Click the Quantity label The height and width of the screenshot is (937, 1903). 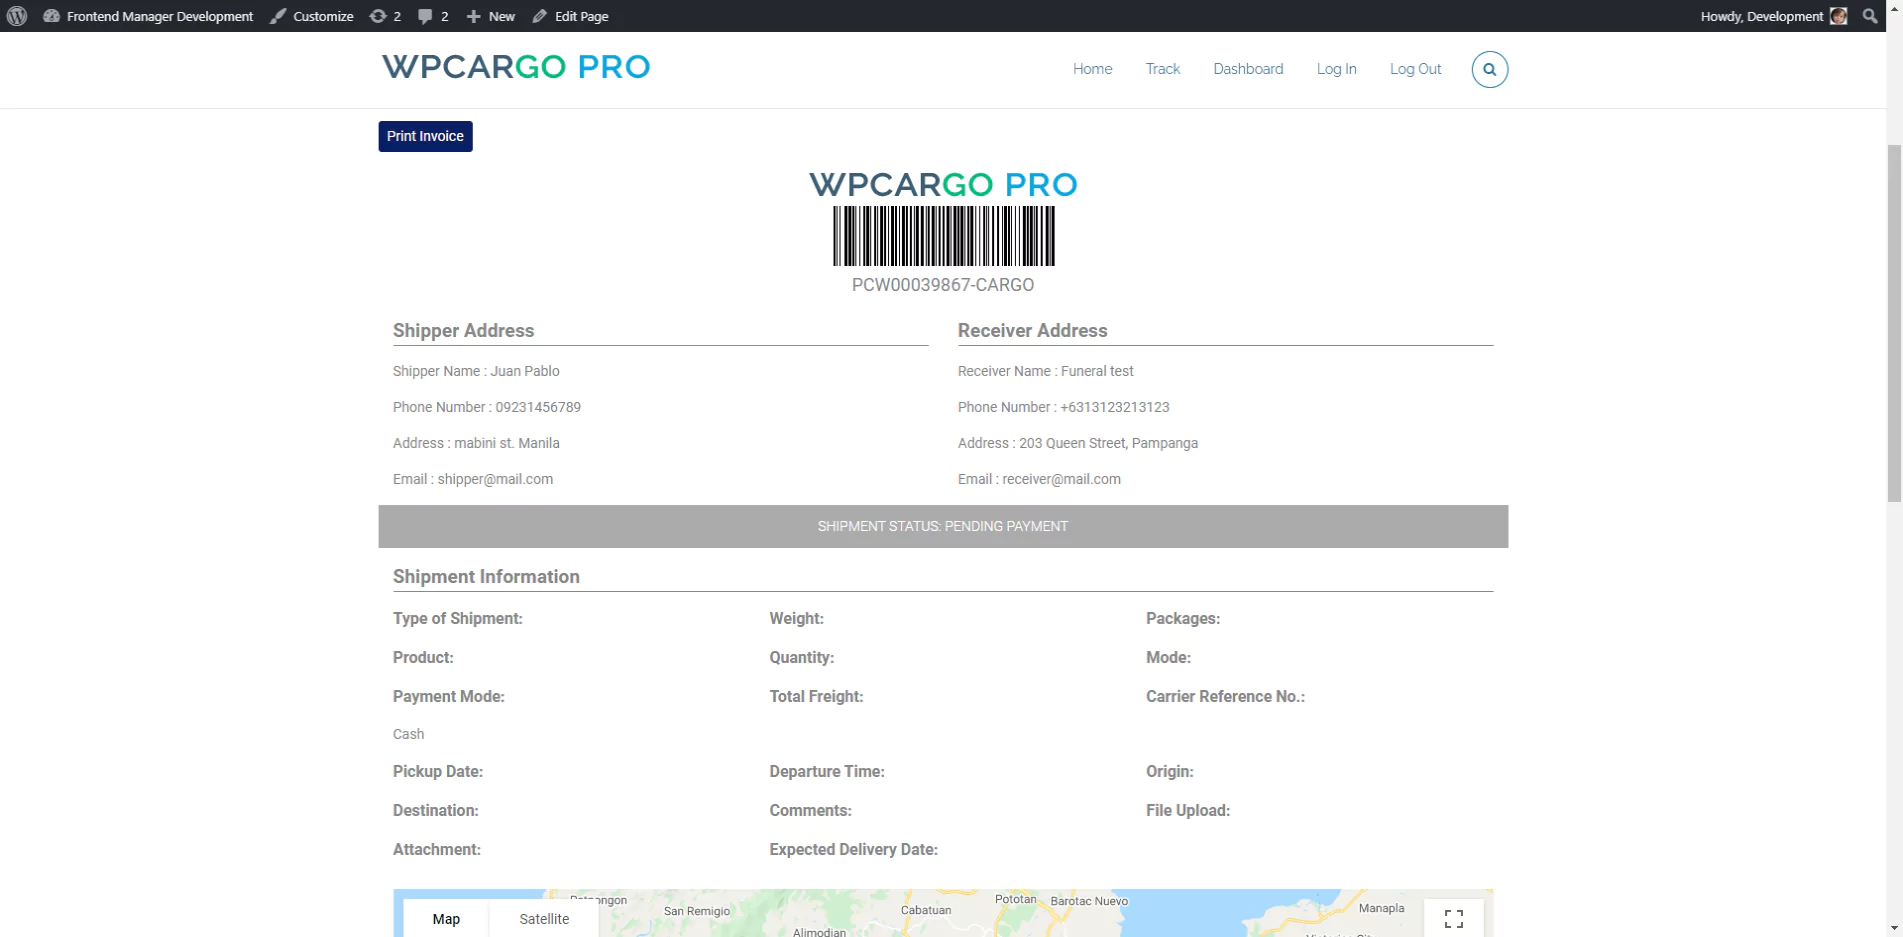(801, 657)
